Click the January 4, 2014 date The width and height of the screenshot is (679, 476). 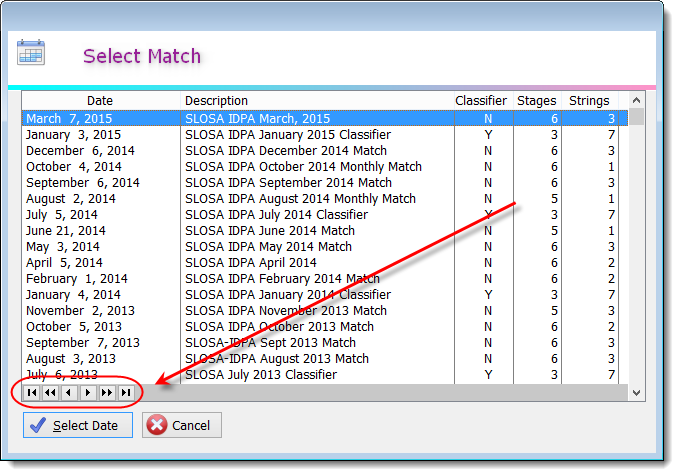coord(73,295)
